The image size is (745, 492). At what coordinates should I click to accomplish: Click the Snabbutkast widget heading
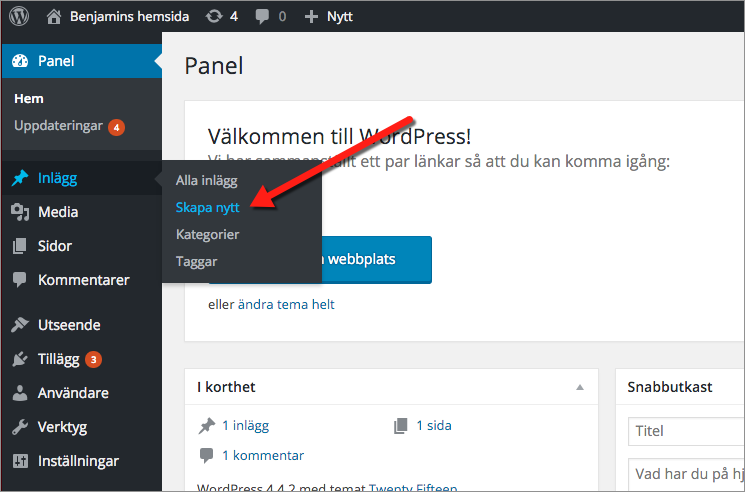[669, 387]
